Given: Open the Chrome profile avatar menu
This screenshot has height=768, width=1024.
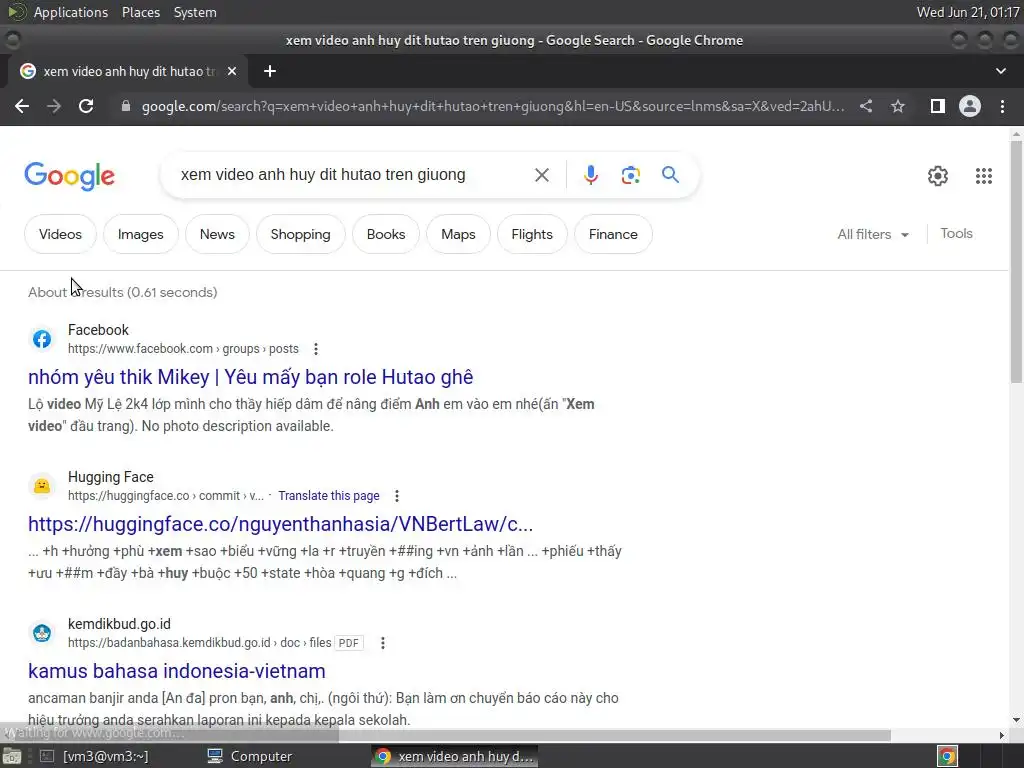Looking at the screenshot, I should (x=970, y=106).
